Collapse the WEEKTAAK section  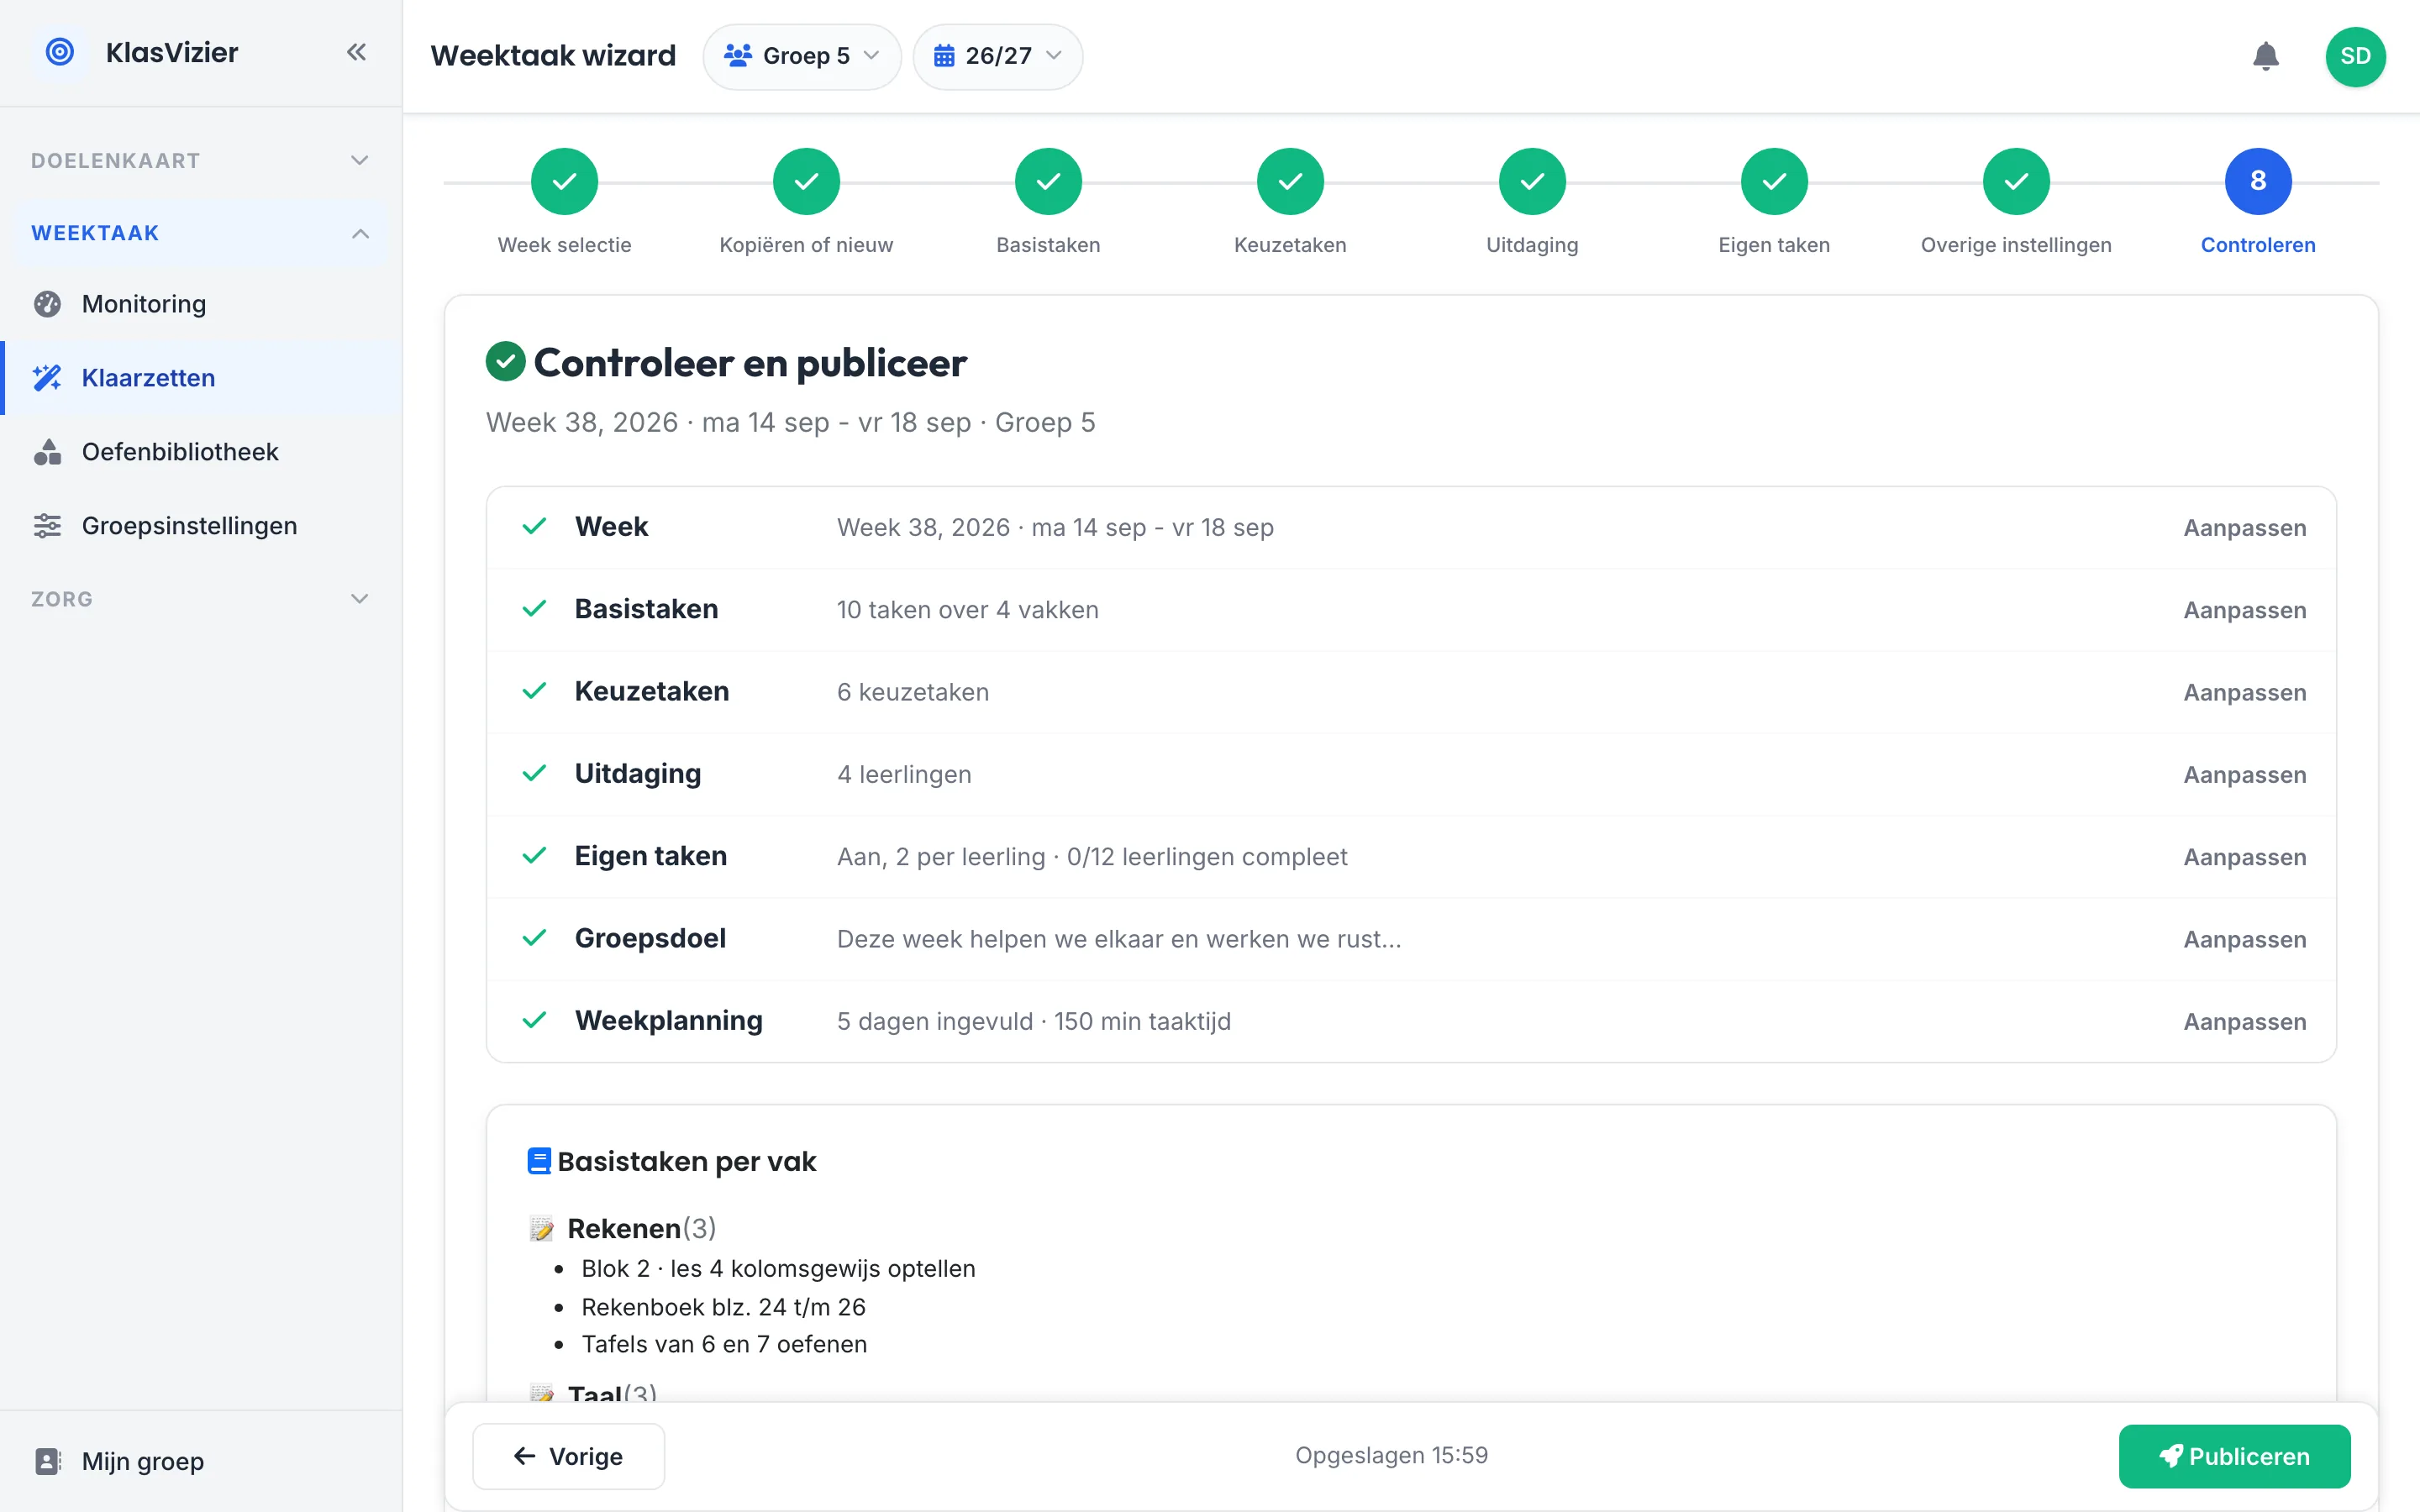pyautogui.click(x=200, y=233)
